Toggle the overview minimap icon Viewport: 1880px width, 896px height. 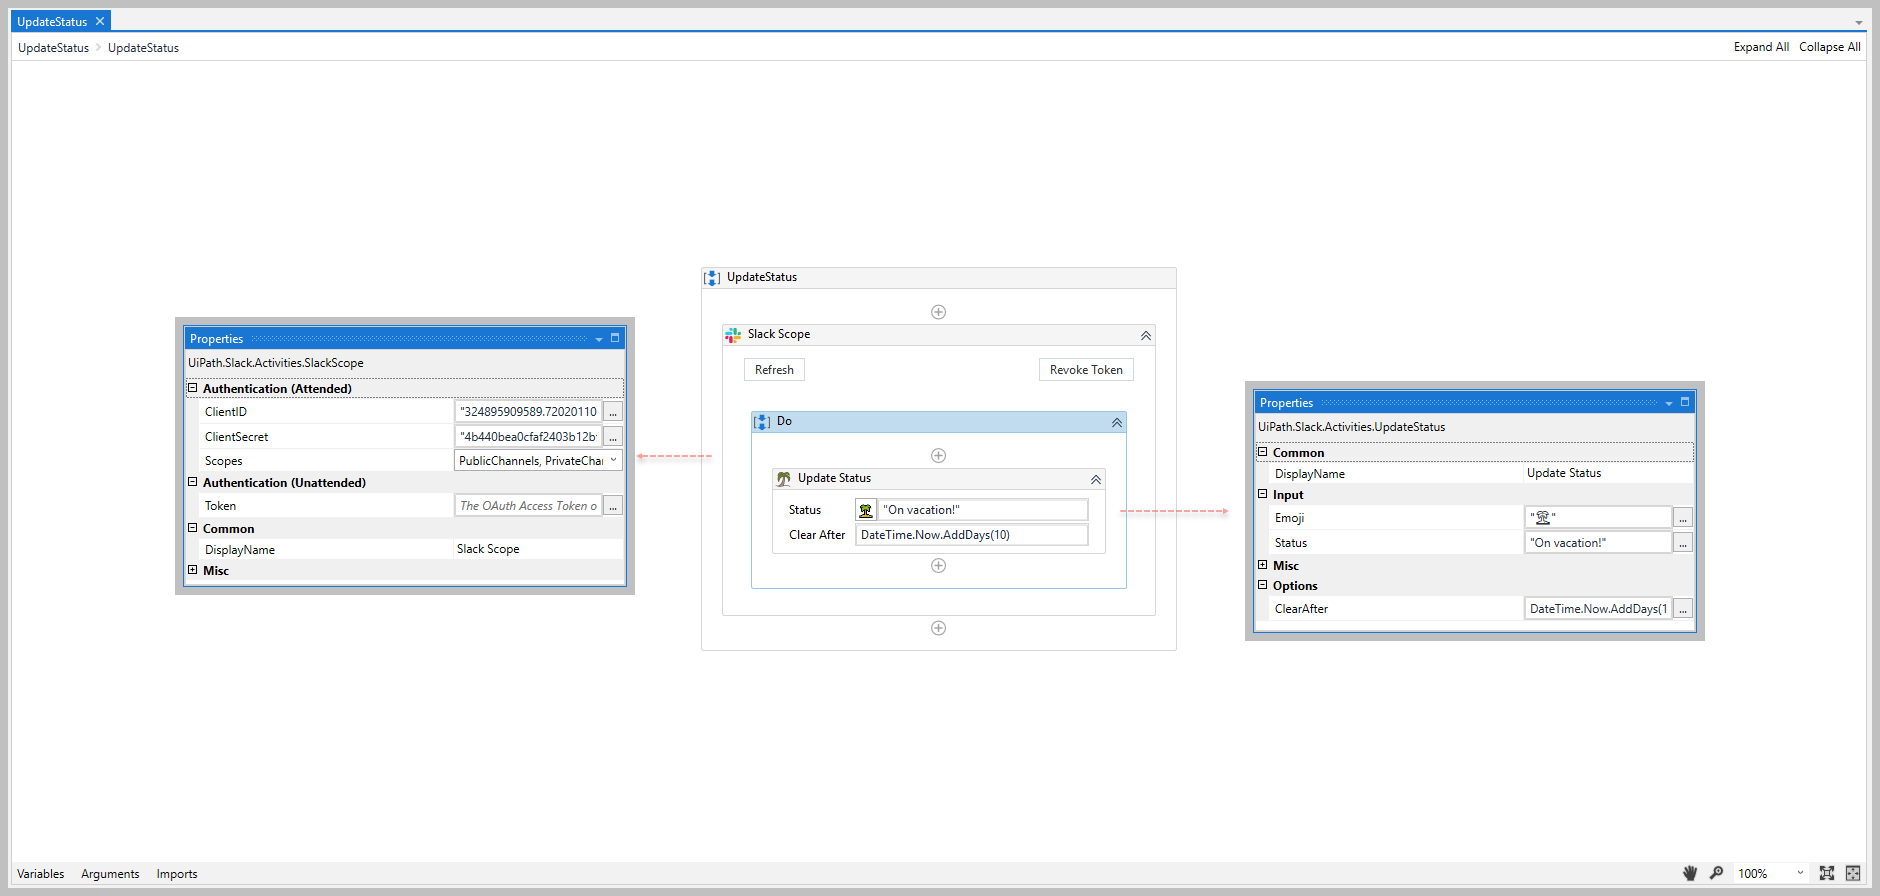[x=1853, y=873]
